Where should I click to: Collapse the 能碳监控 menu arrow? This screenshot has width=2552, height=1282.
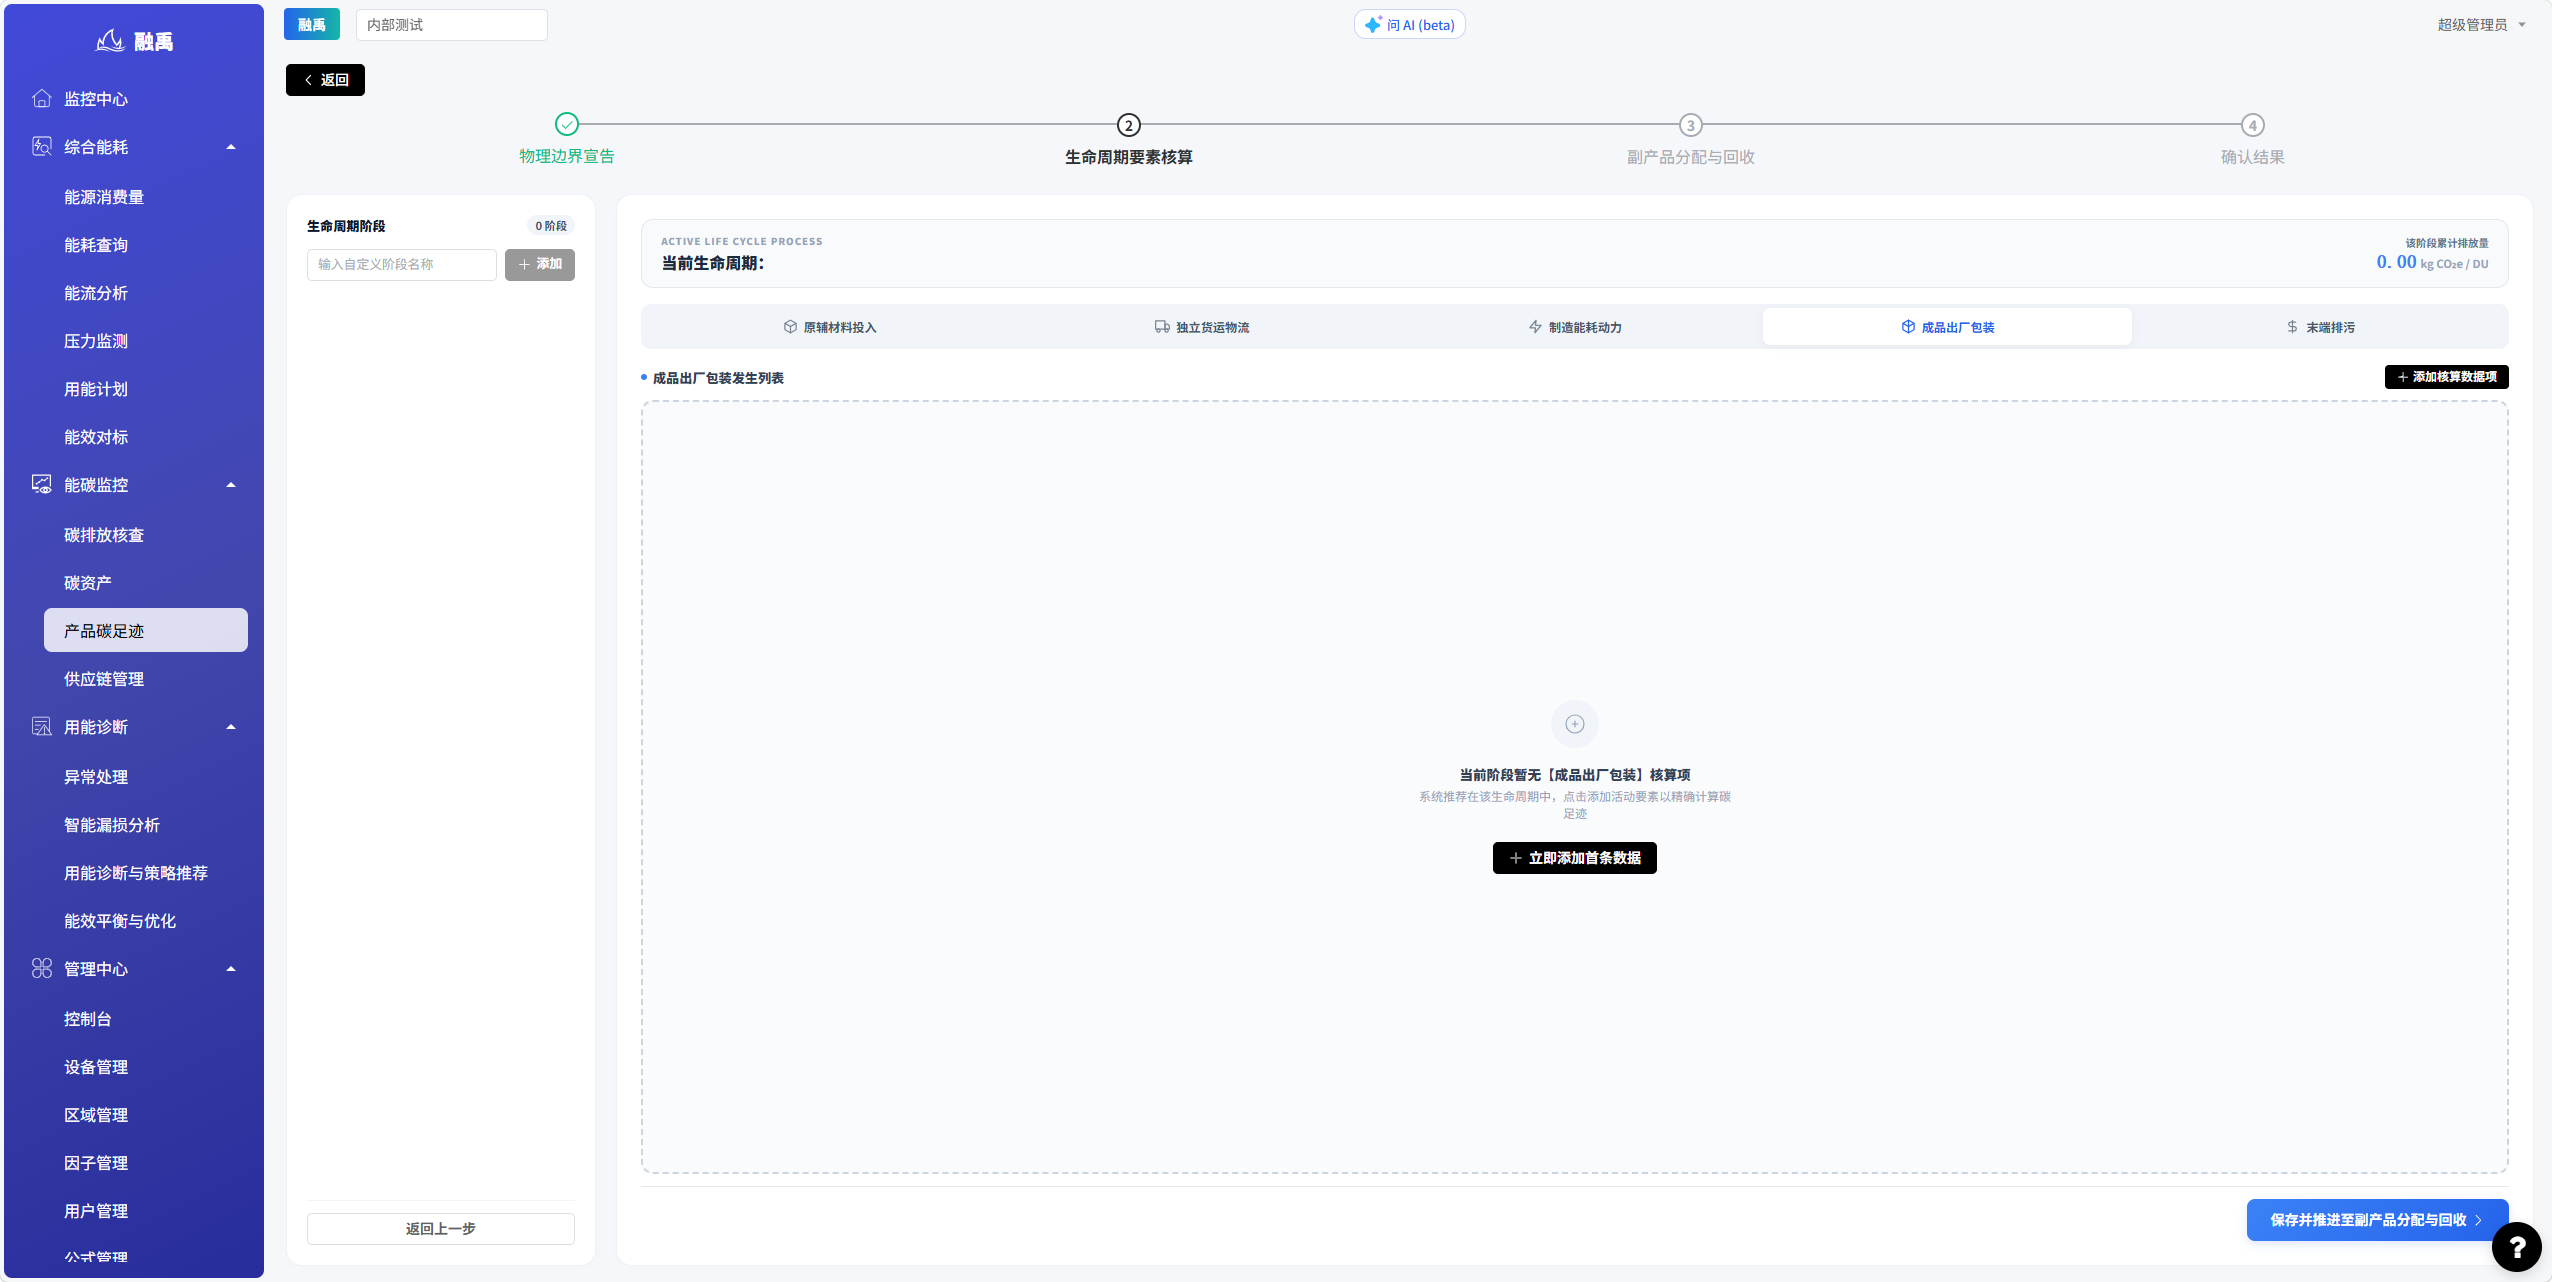point(231,485)
